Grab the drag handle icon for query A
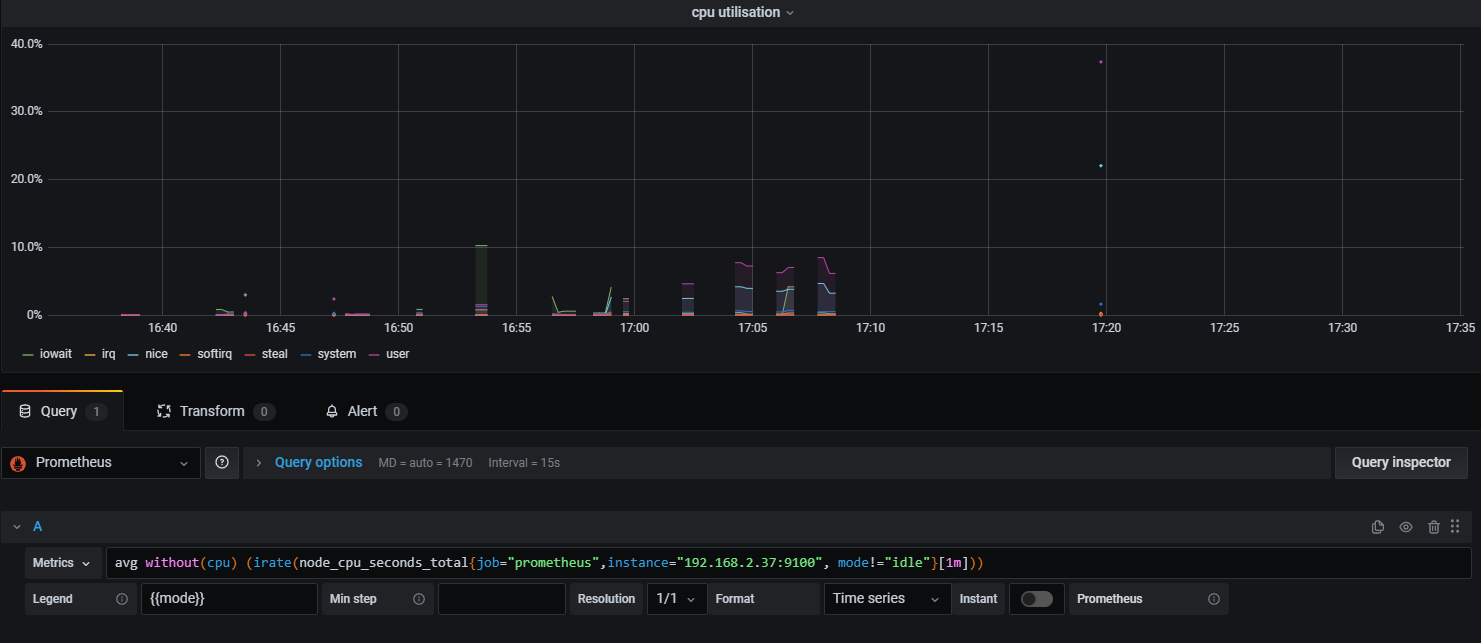The height and width of the screenshot is (643, 1481). pos(1455,526)
